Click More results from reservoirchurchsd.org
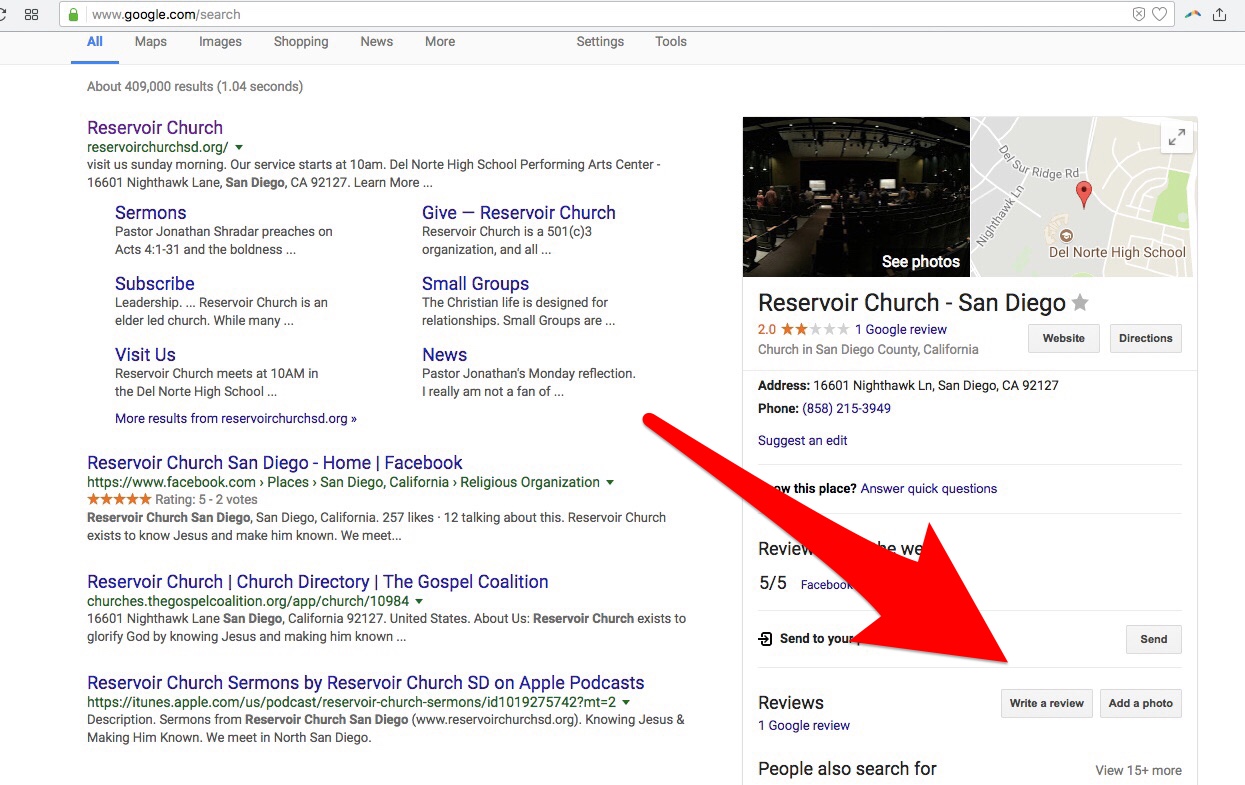 pos(236,419)
